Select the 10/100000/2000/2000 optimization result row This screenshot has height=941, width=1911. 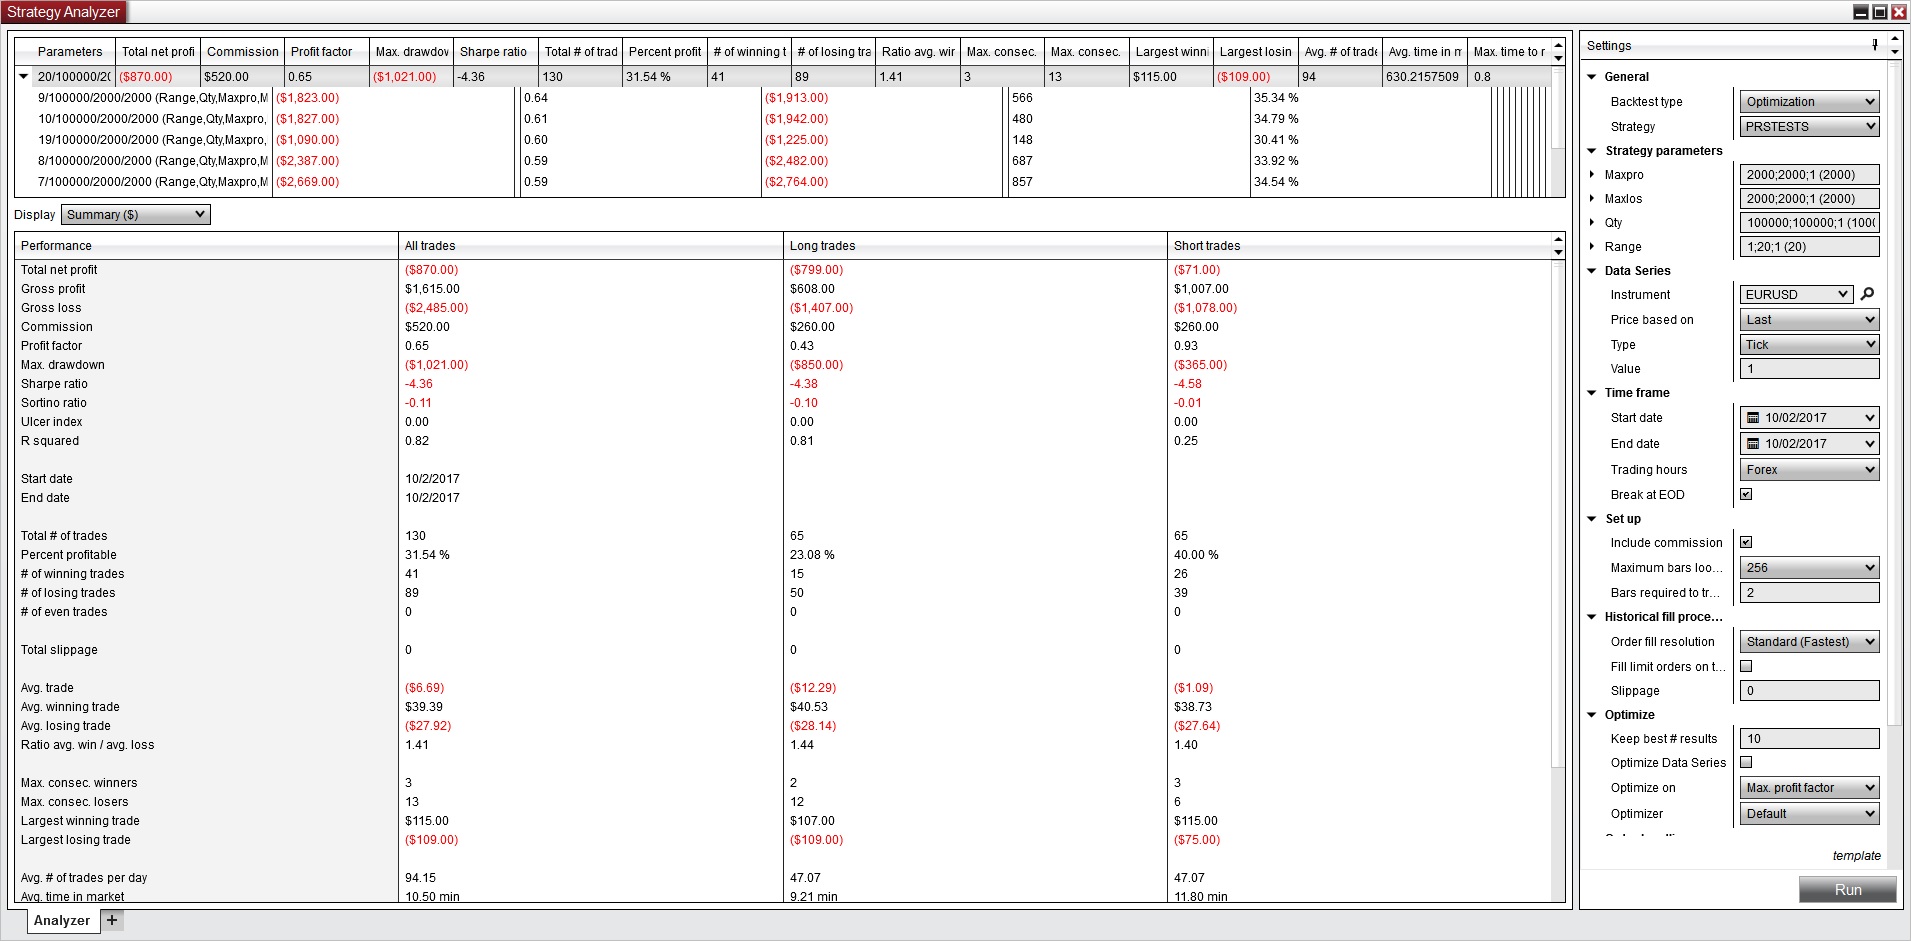coord(783,119)
